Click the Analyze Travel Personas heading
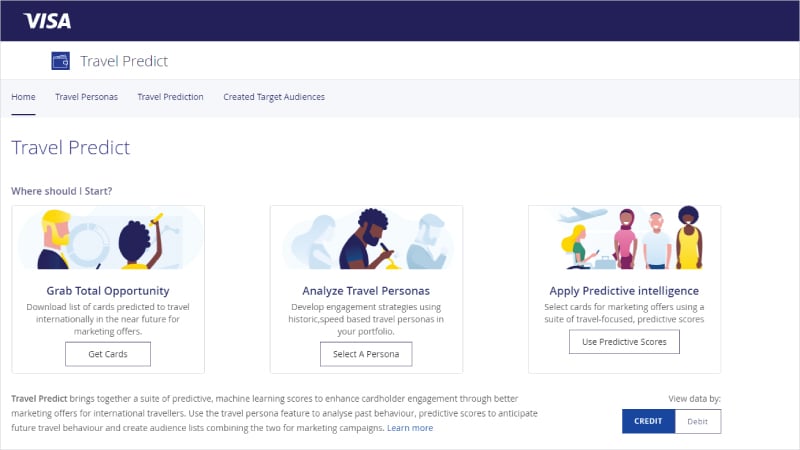This screenshot has height=450, width=800. tap(366, 291)
